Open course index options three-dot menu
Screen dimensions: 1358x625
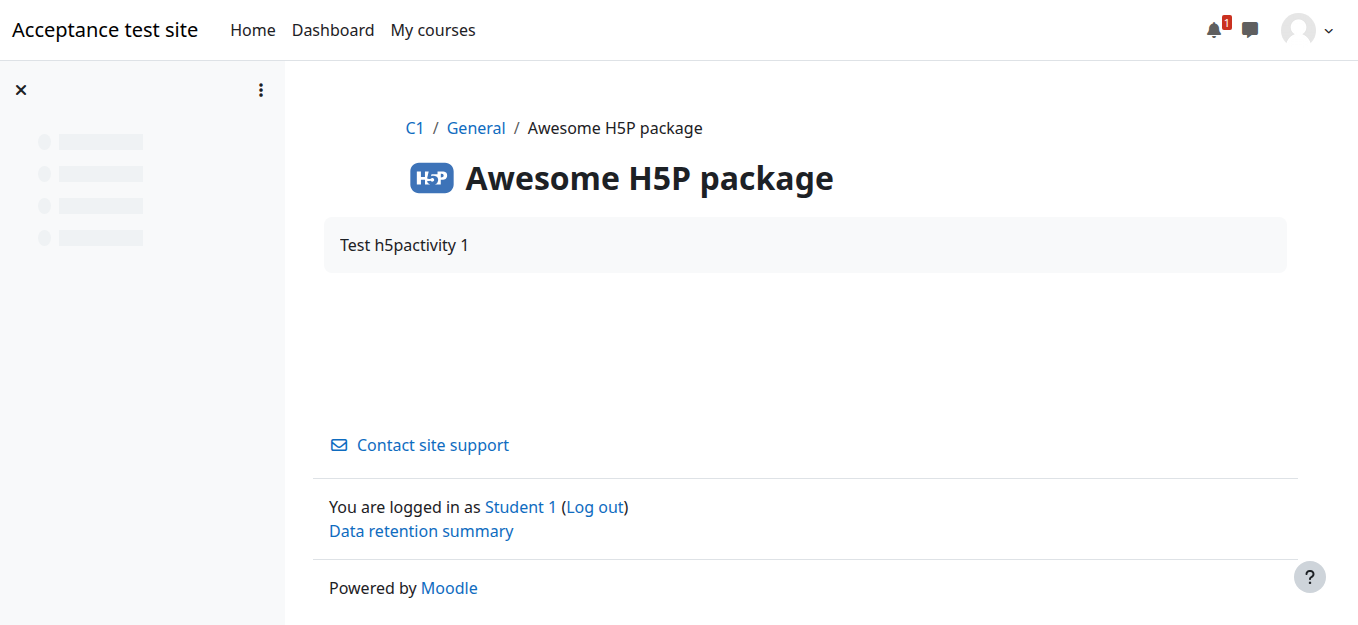[x=261, y=90]
